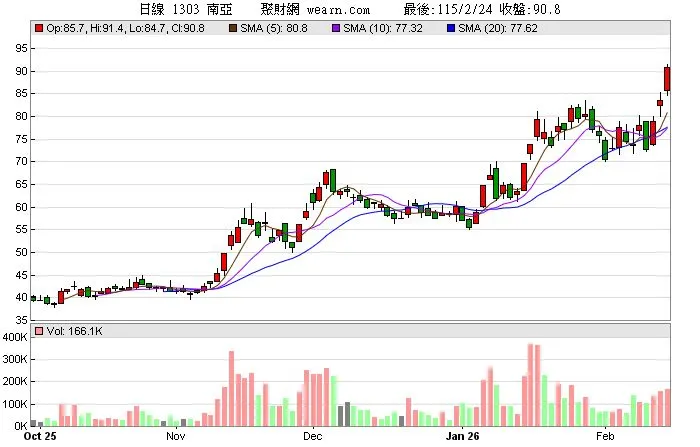Click the 'Nov' x-axis label
The width and height of the screenshot is (700, 447).
(175, 436)
